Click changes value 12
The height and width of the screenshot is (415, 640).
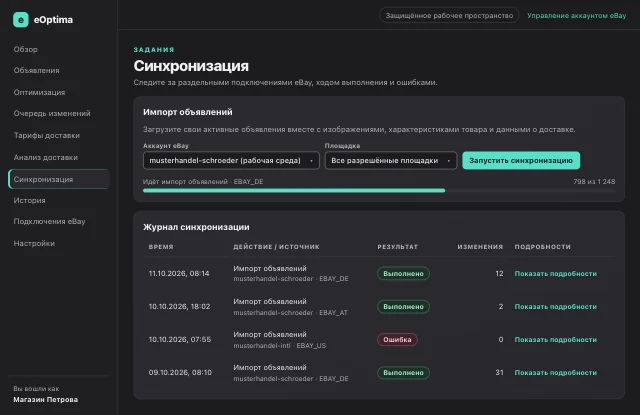coord(499,273)
